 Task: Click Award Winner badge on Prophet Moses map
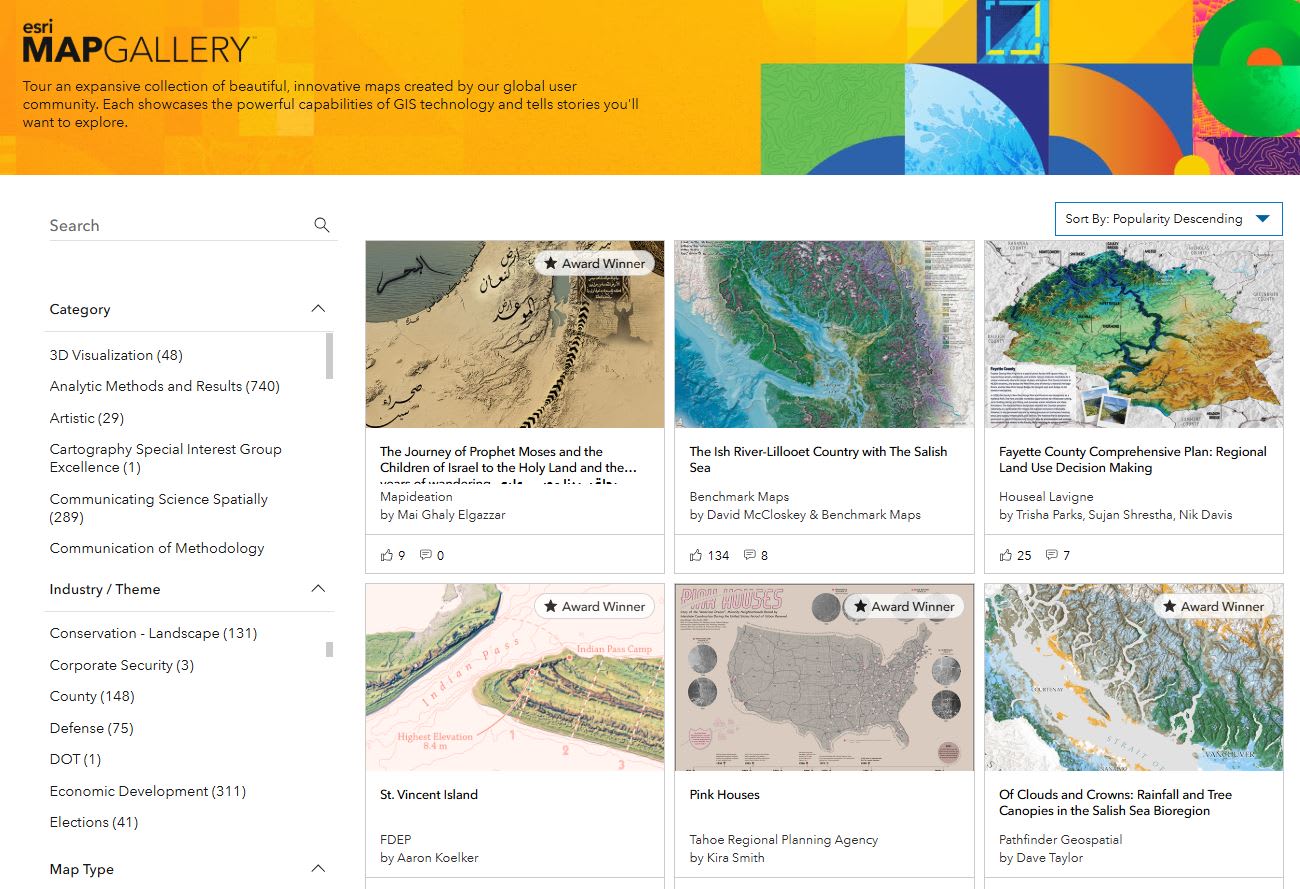[595, 263]
